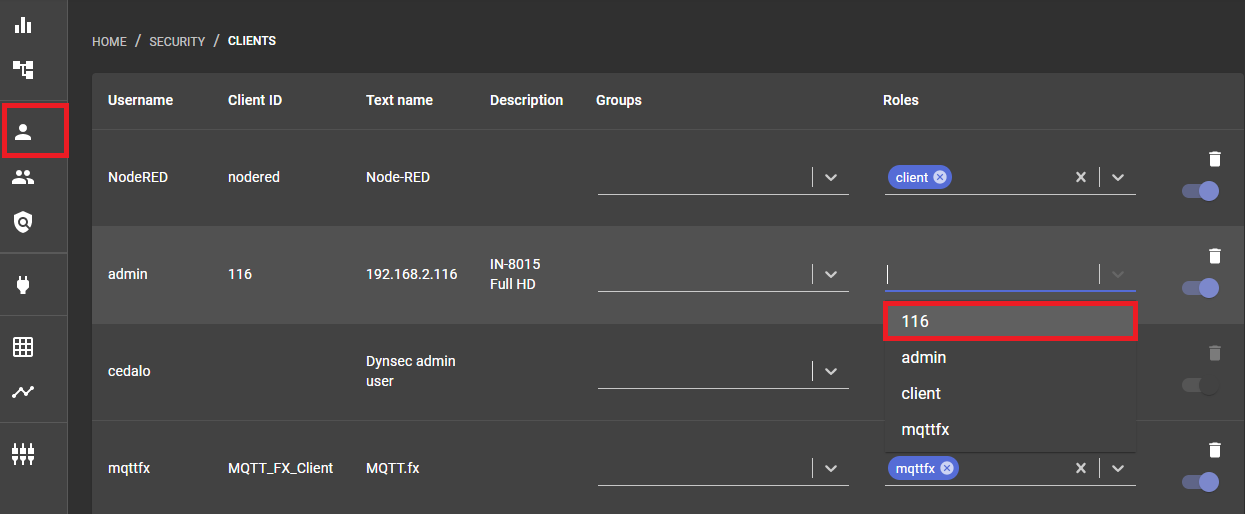Expand the Groups dropdown for cedalo

[x=830, y=371]
